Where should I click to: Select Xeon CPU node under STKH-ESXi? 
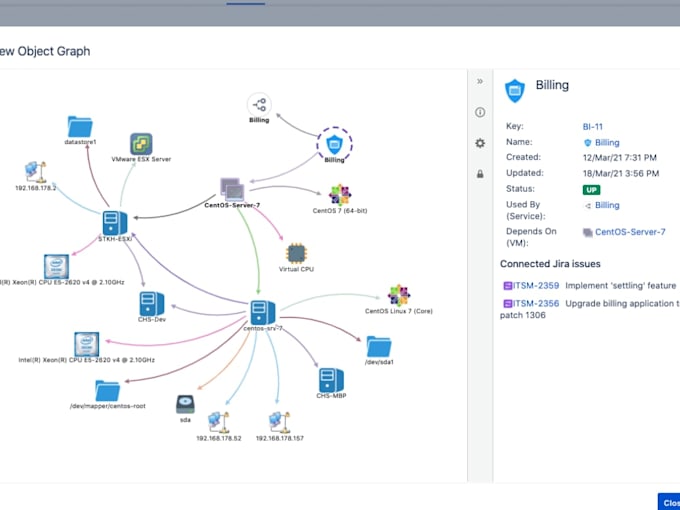point(56,266)
